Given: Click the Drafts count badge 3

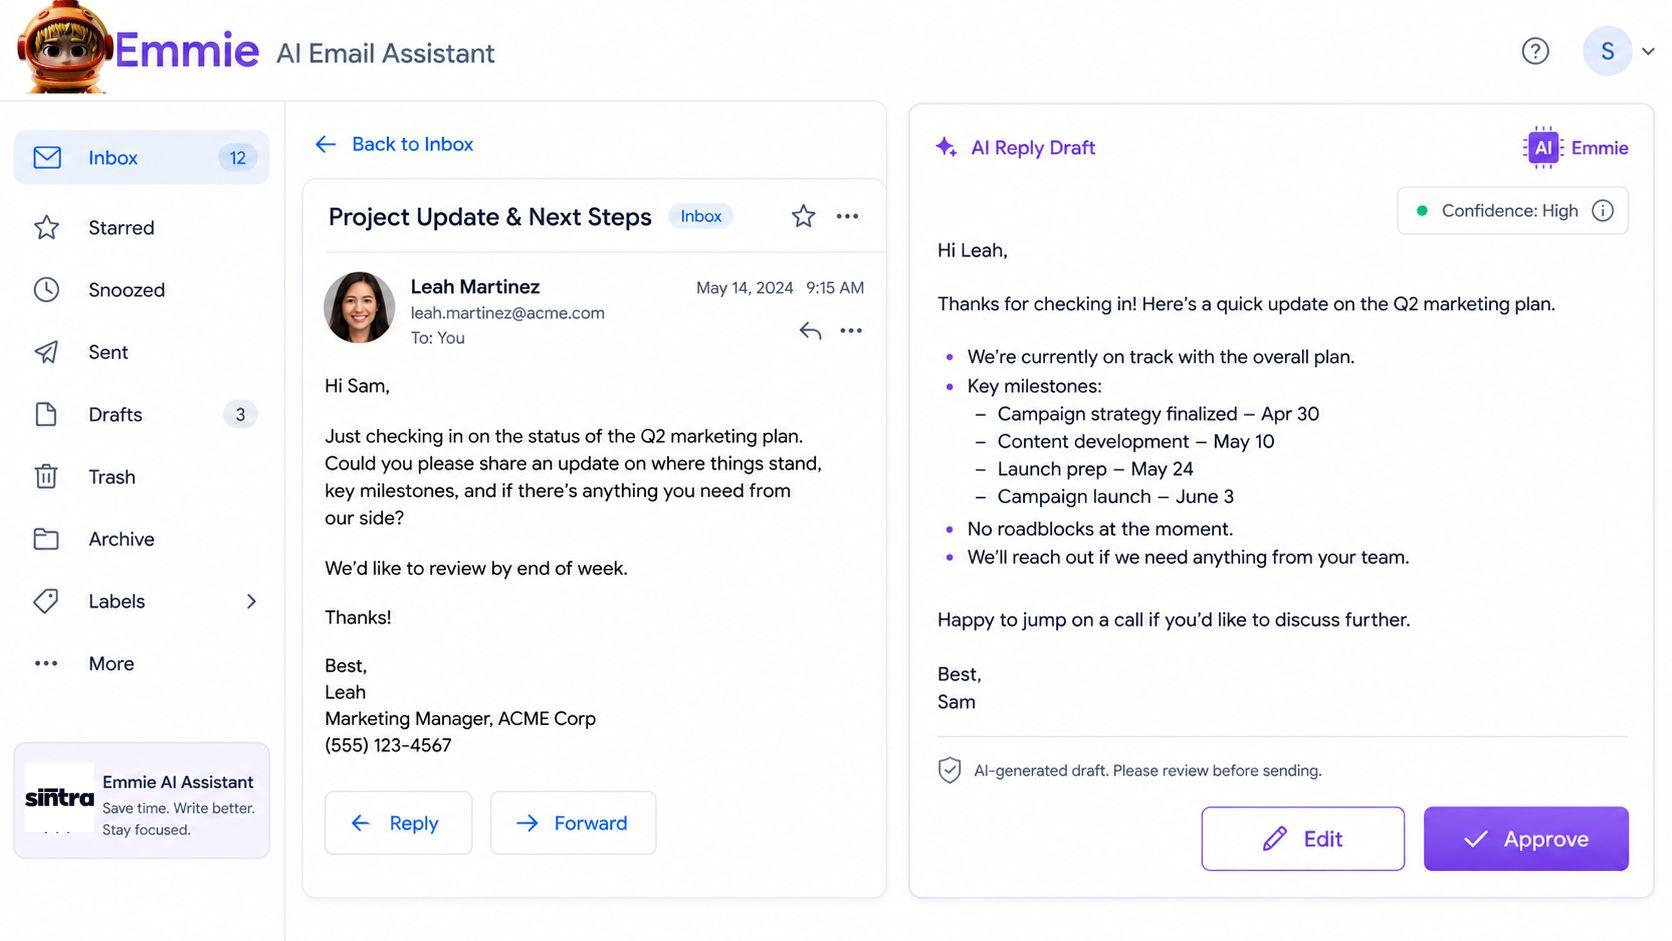Looking at the screenshot, I should pyautogui.click(x=240, y=414).
